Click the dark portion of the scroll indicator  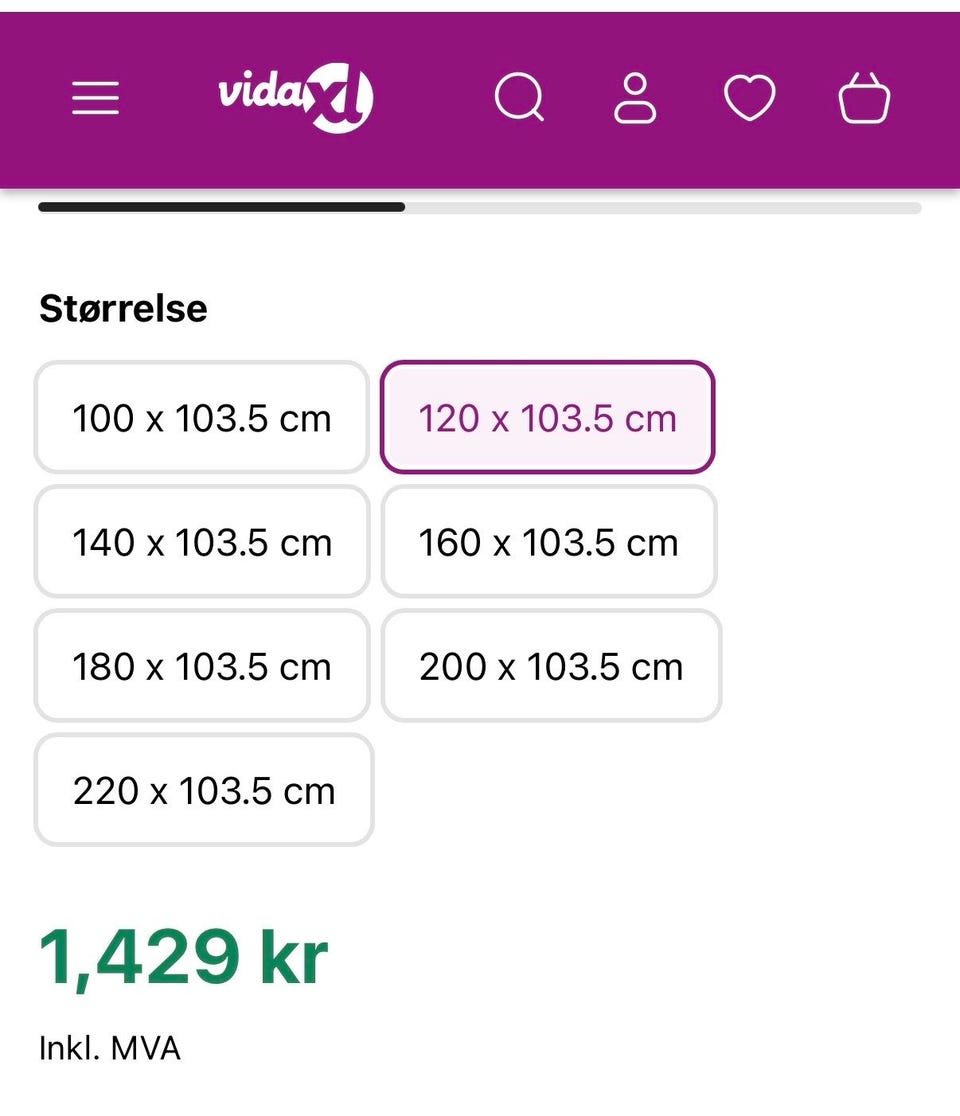pos(221,207)
